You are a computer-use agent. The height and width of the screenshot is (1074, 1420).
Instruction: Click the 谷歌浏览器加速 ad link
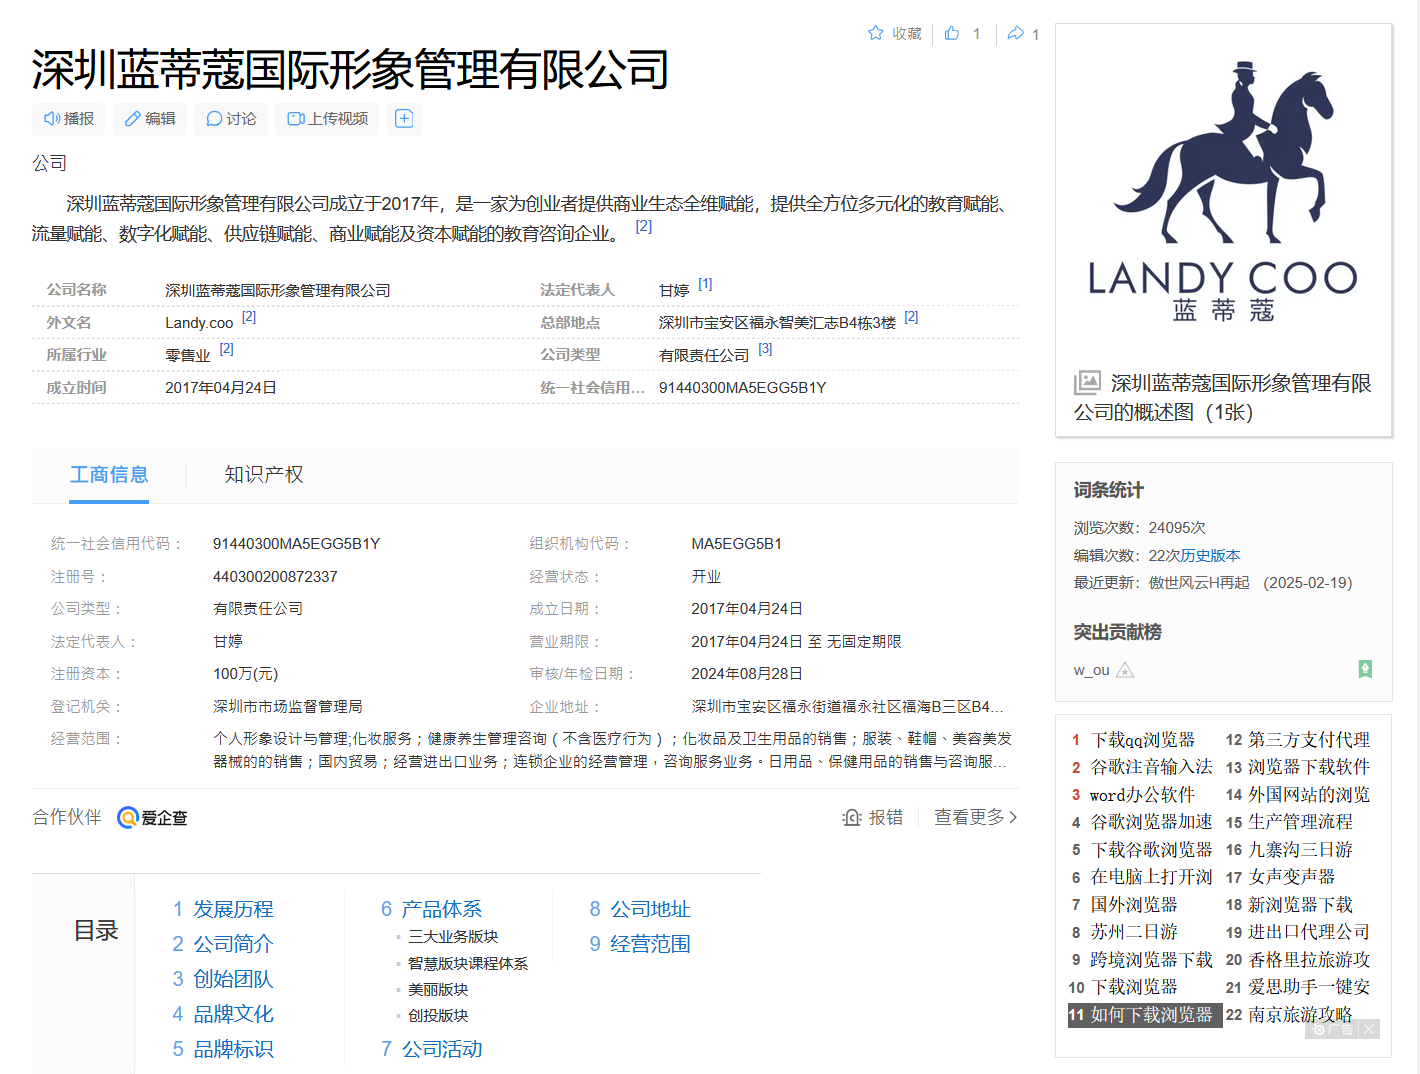point(1152,822)
